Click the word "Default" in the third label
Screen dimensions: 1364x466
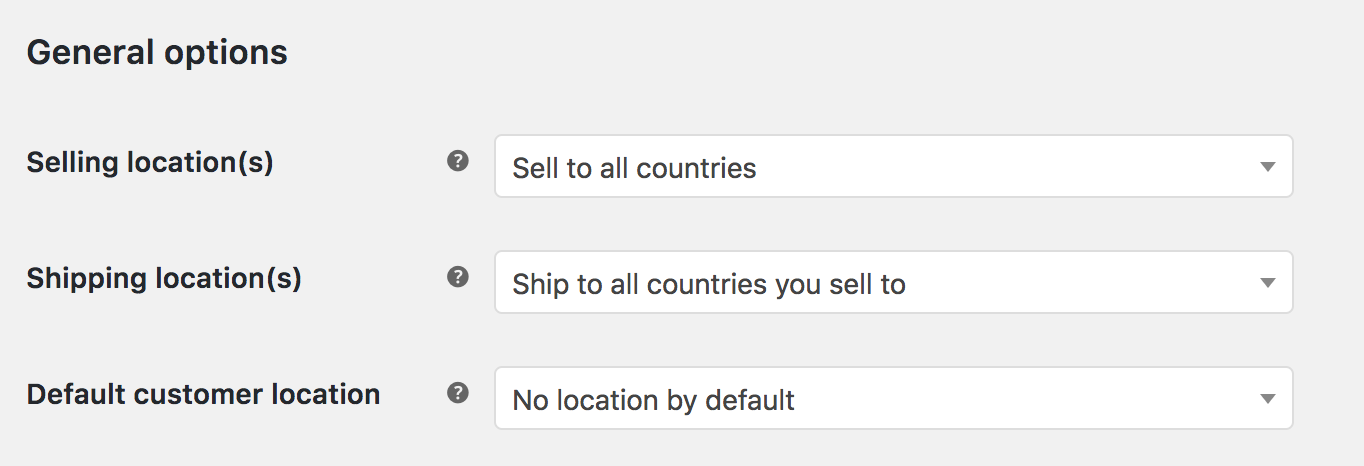[x=76, y=394]
